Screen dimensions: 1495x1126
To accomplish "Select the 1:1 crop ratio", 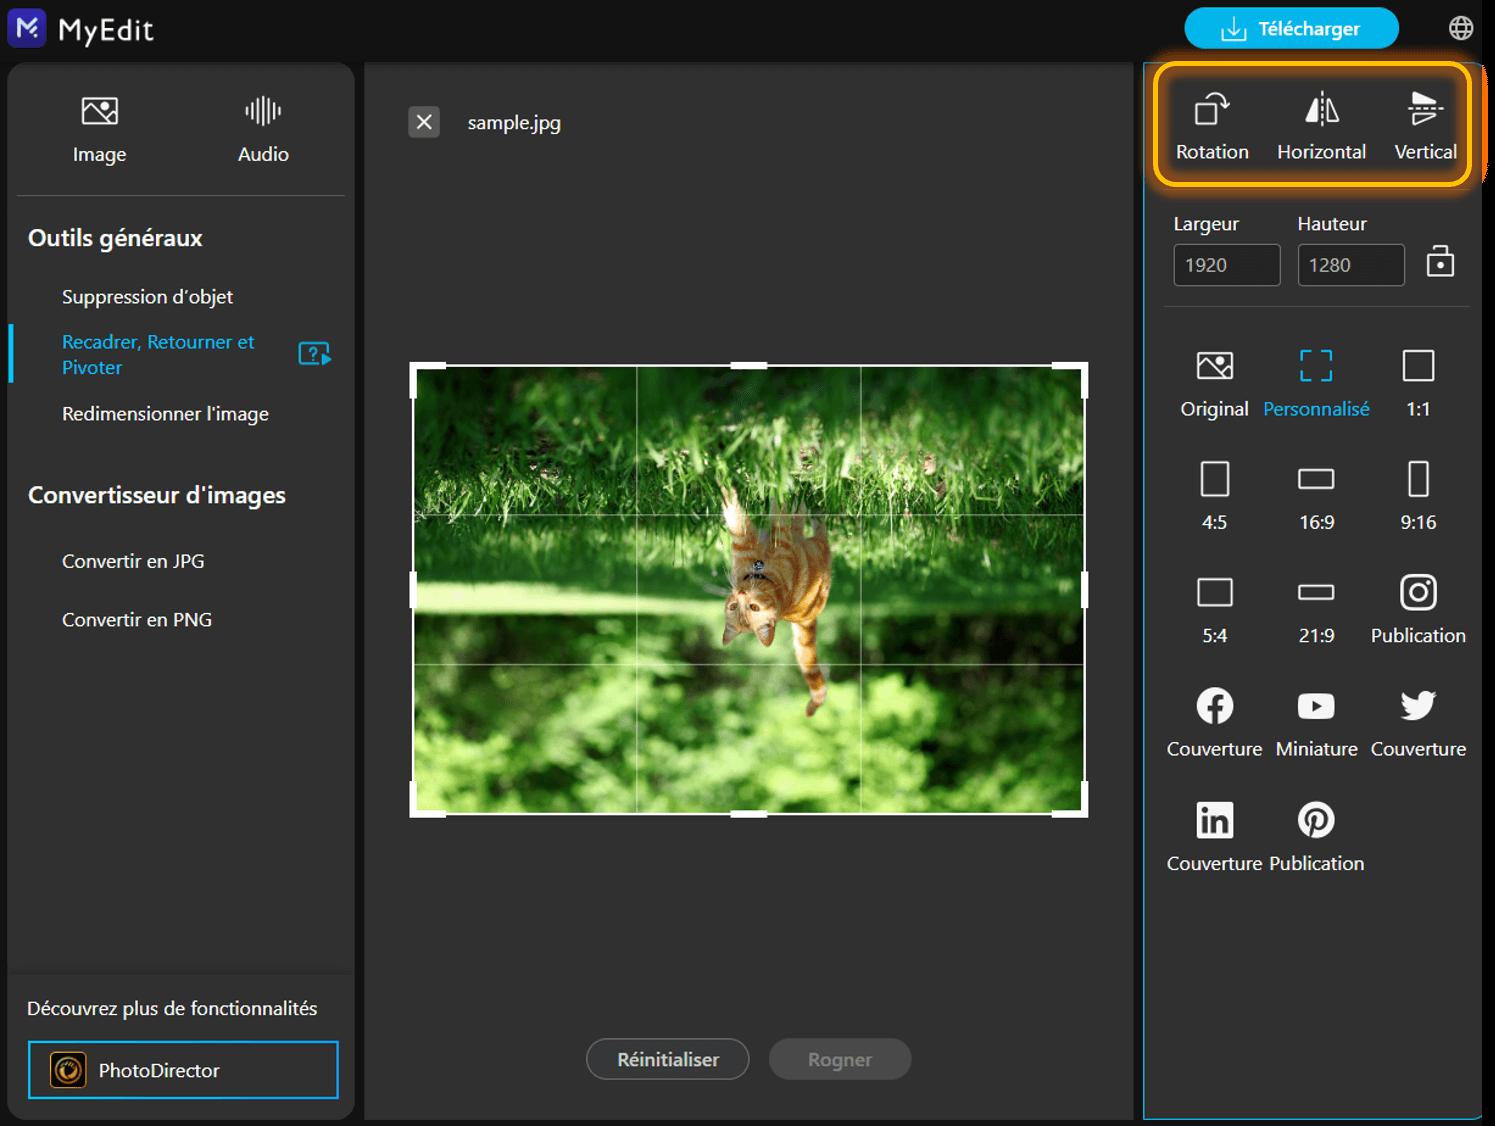I will (1417, 367).
